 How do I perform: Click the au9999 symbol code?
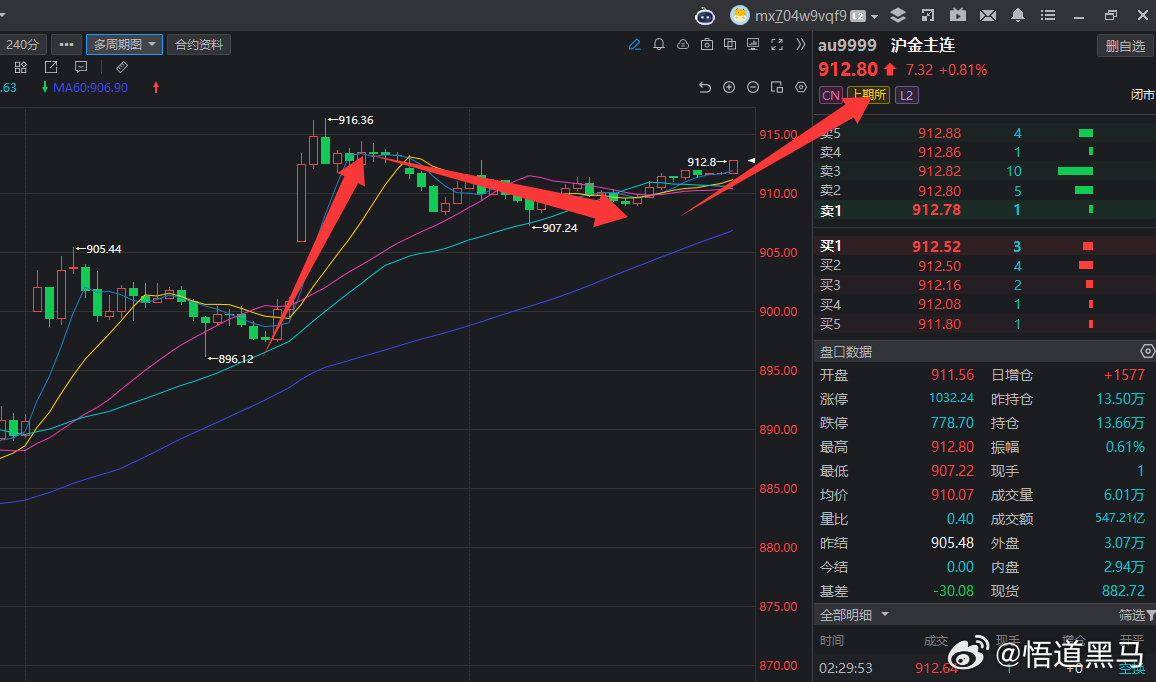coord(847,45)
